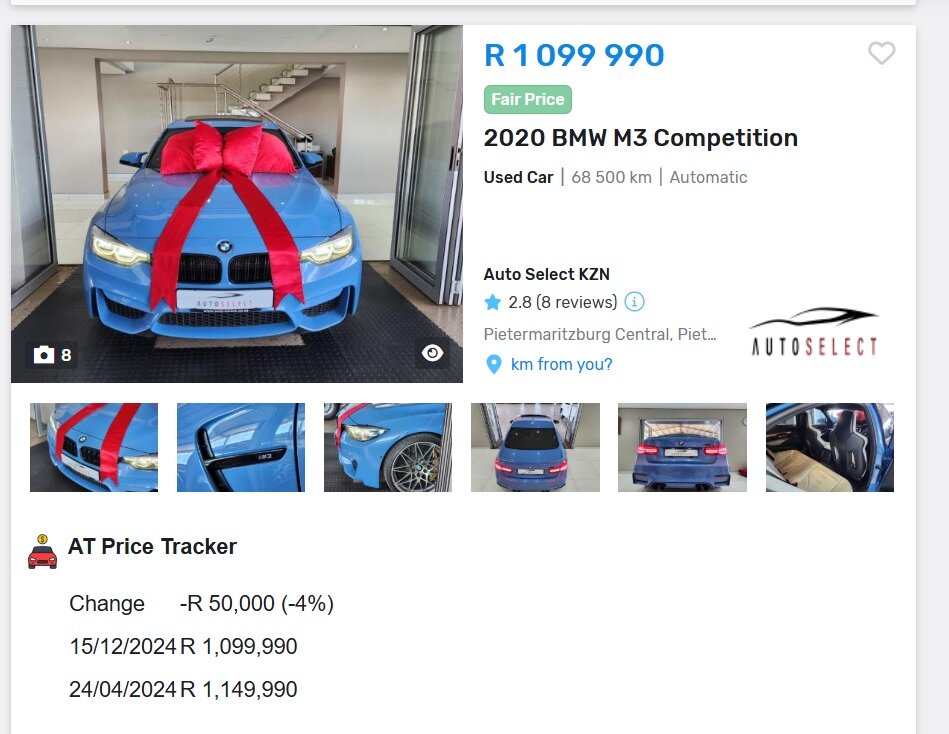
Task: Click the AT Price Tracker car icon
Action: [42, 551]
